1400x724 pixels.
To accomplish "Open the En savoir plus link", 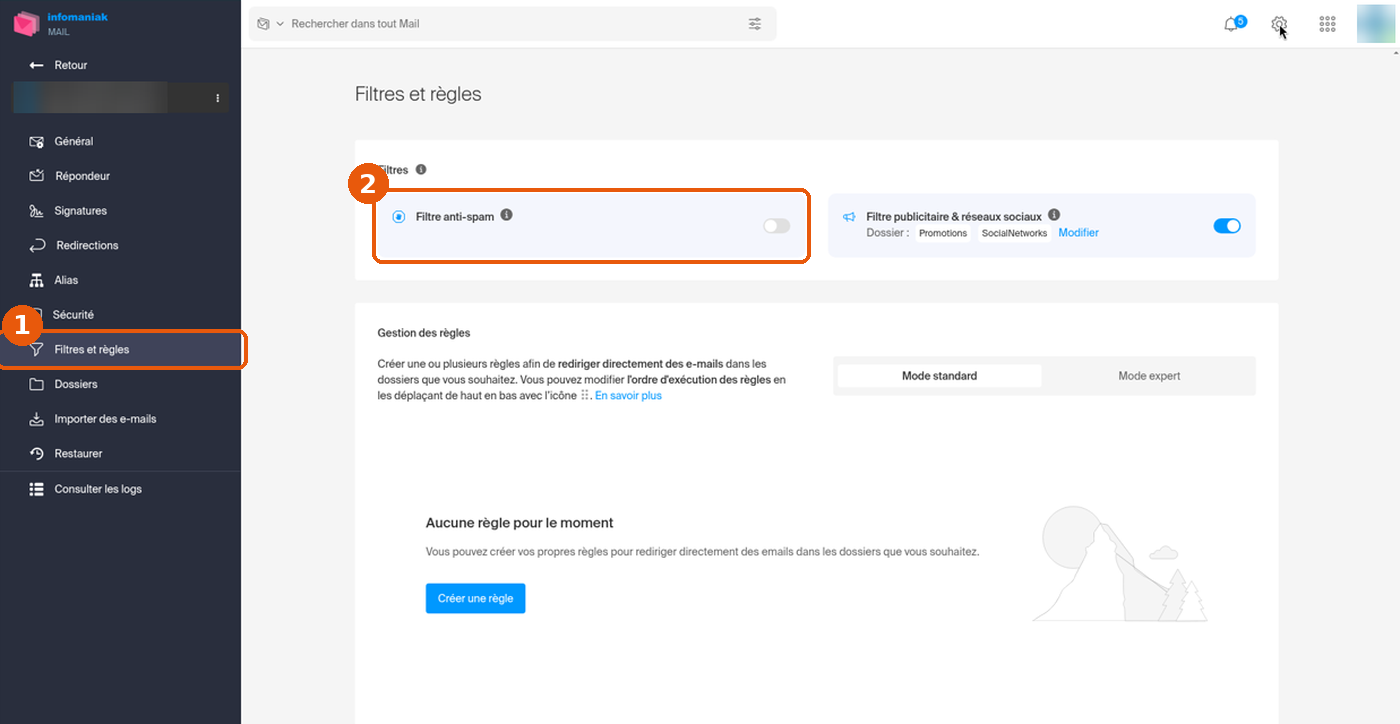I will [628, 396].
